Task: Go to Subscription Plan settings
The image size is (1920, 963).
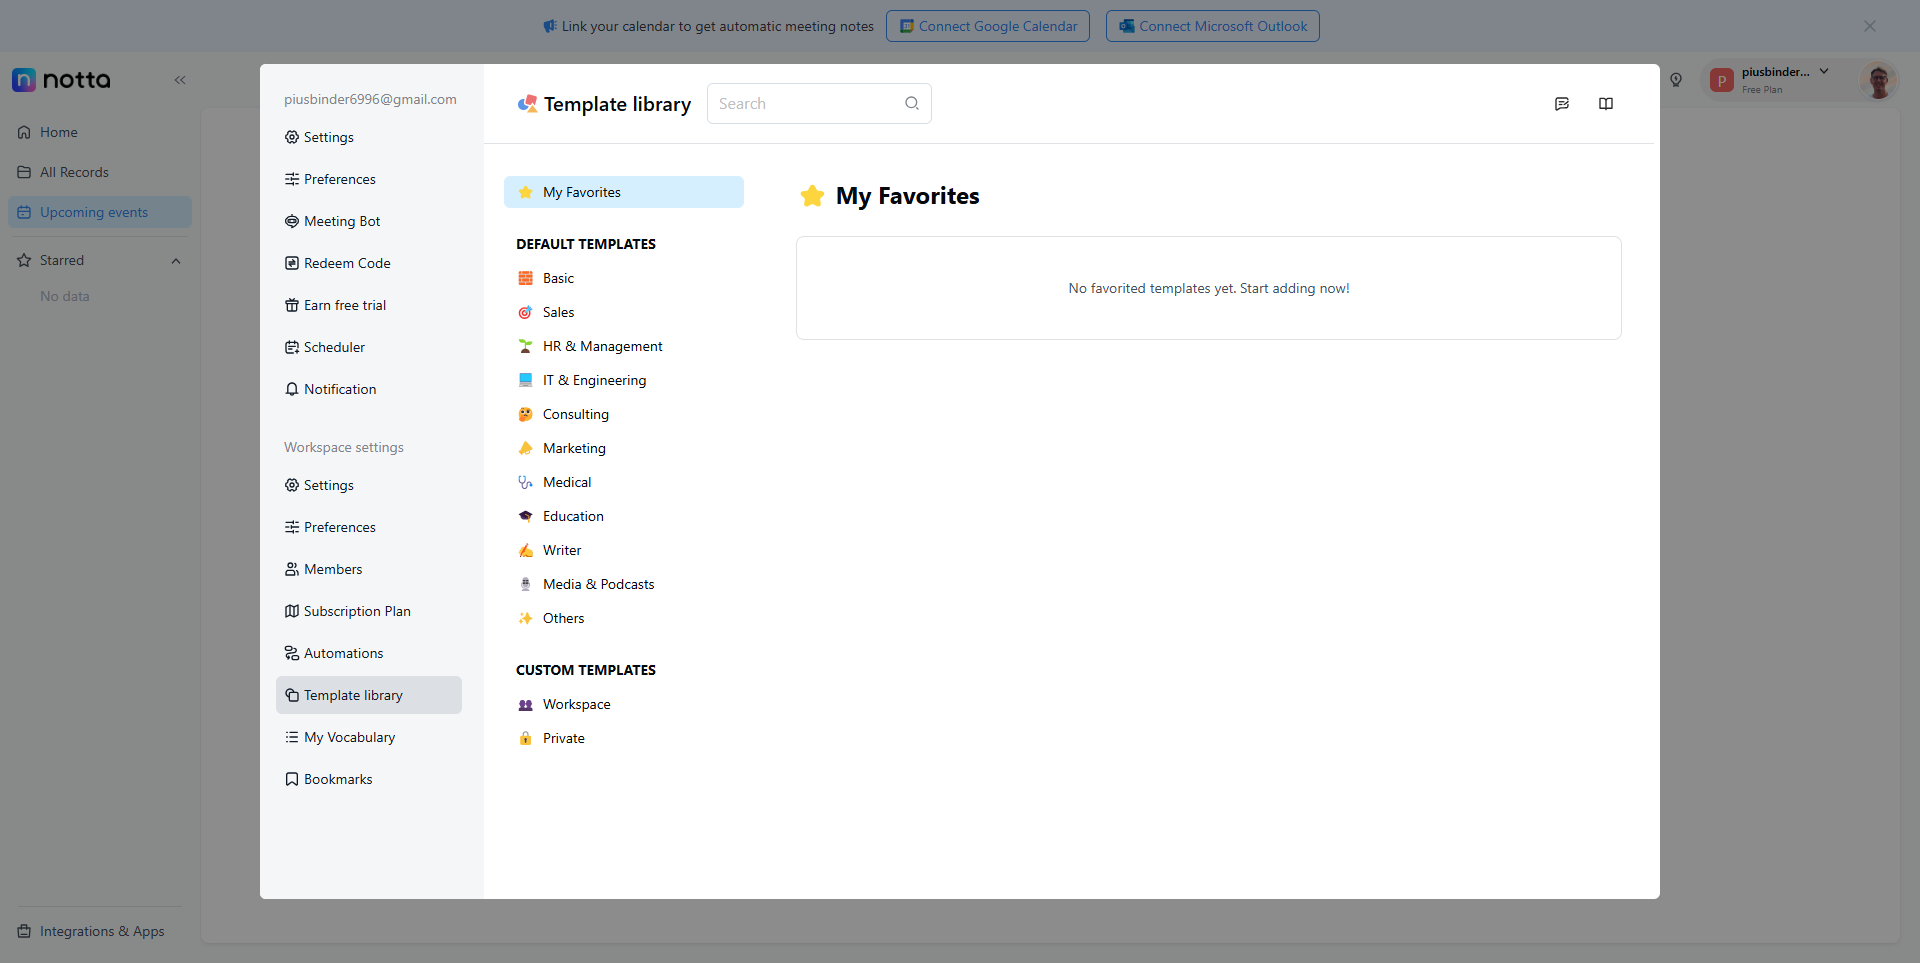Action: point(356,611)
